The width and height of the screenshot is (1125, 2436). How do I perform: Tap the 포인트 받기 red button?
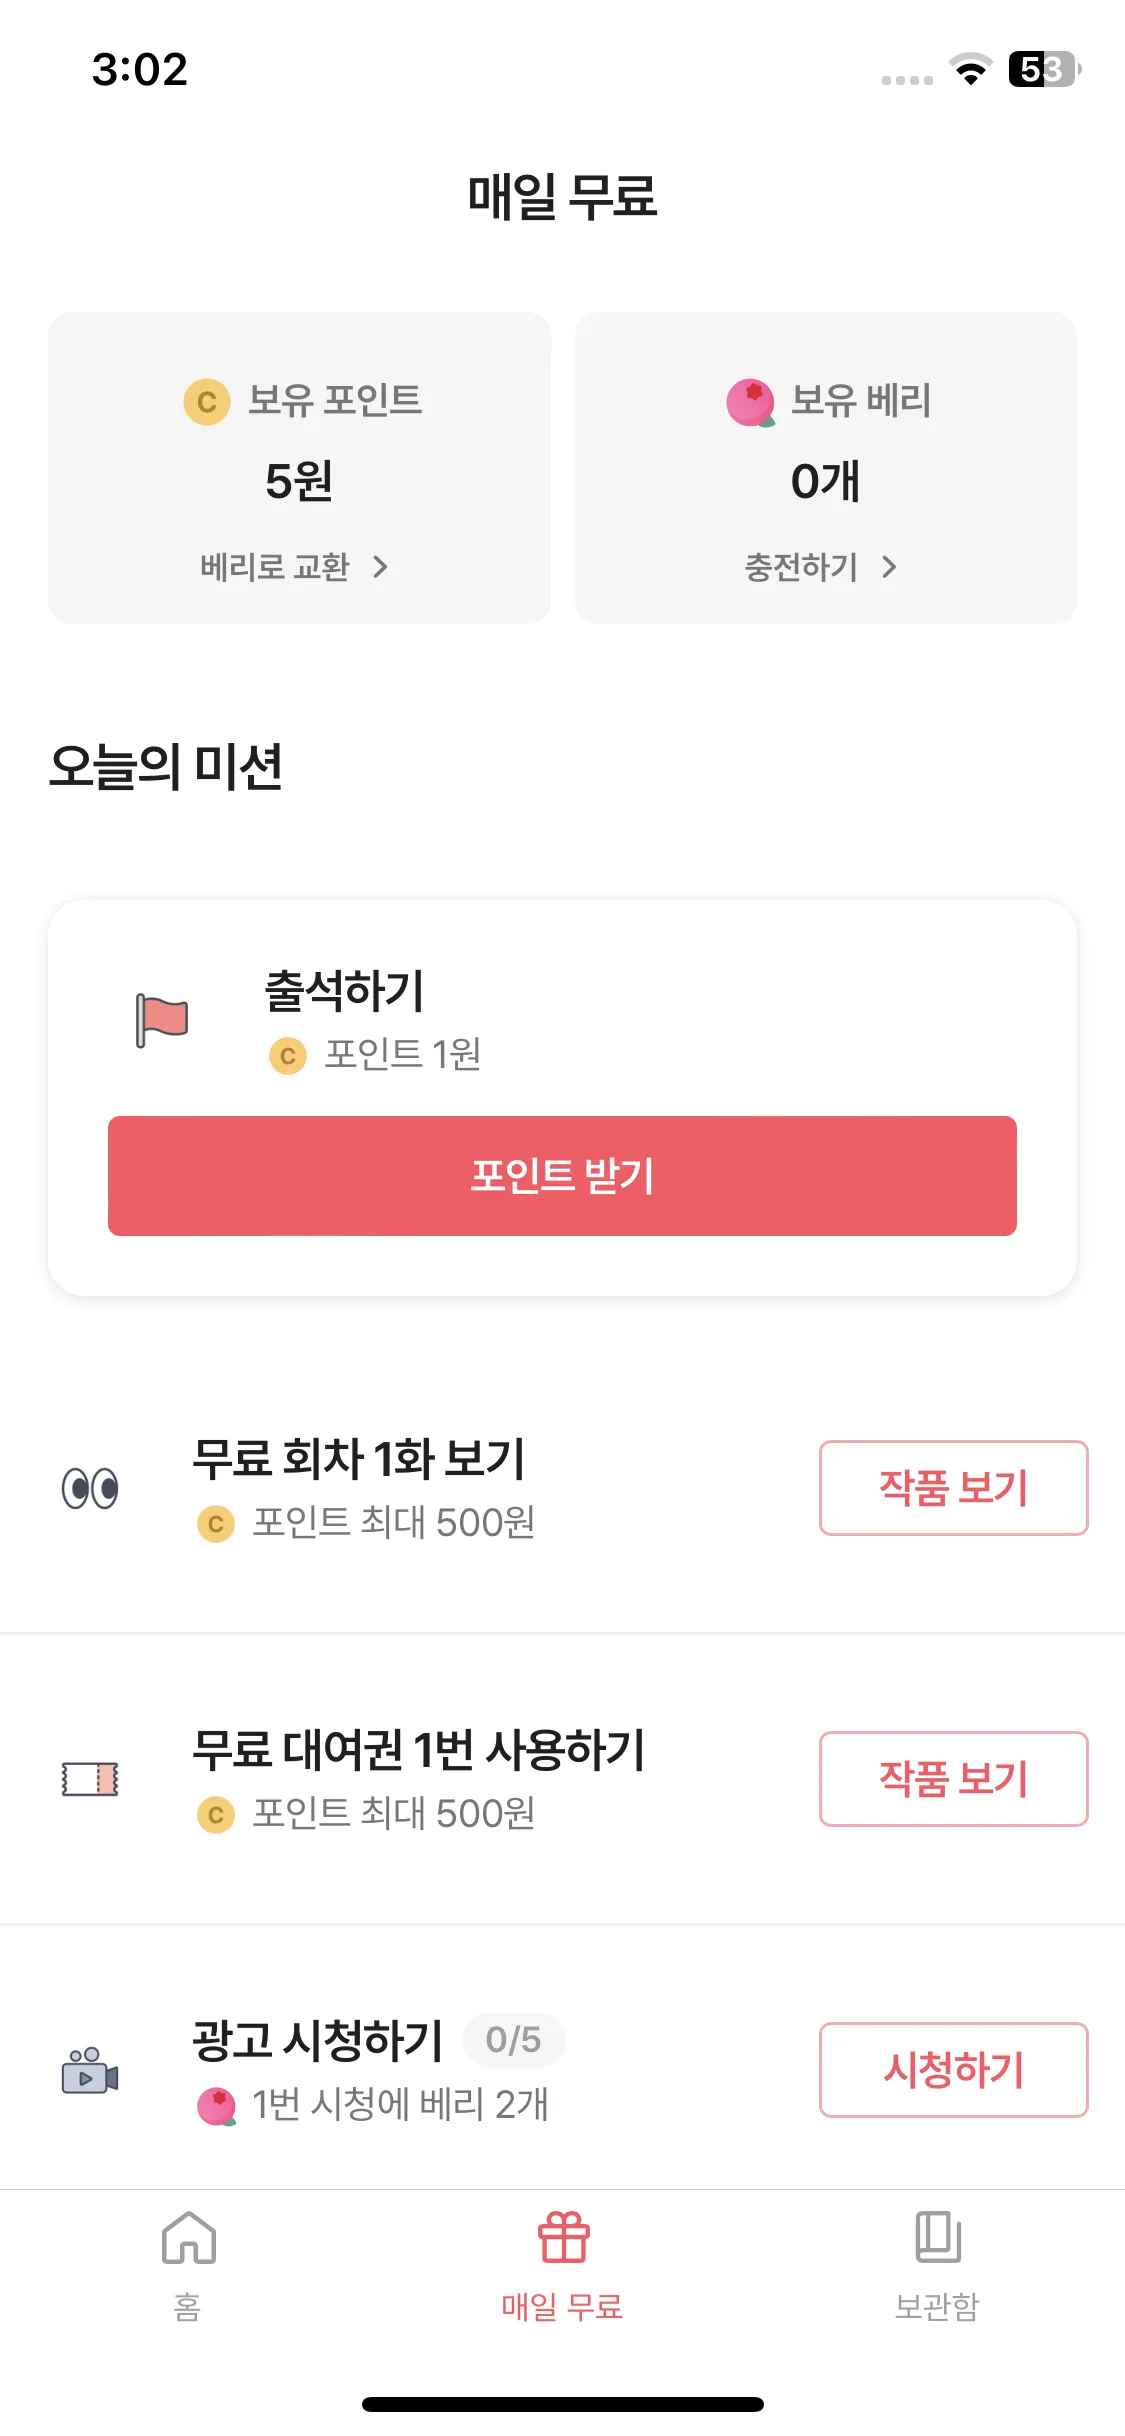562,1176
